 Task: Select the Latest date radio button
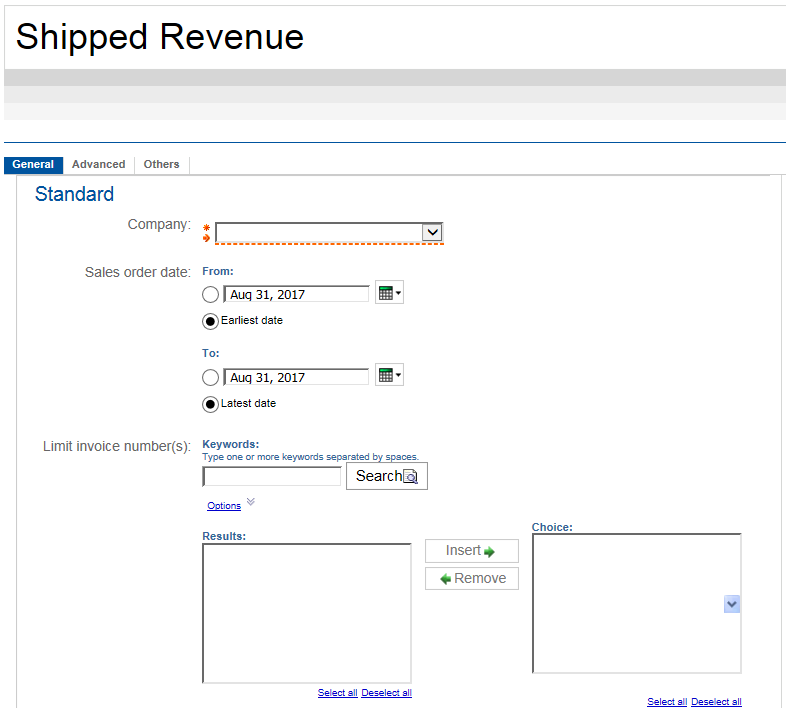pos(210,404)
